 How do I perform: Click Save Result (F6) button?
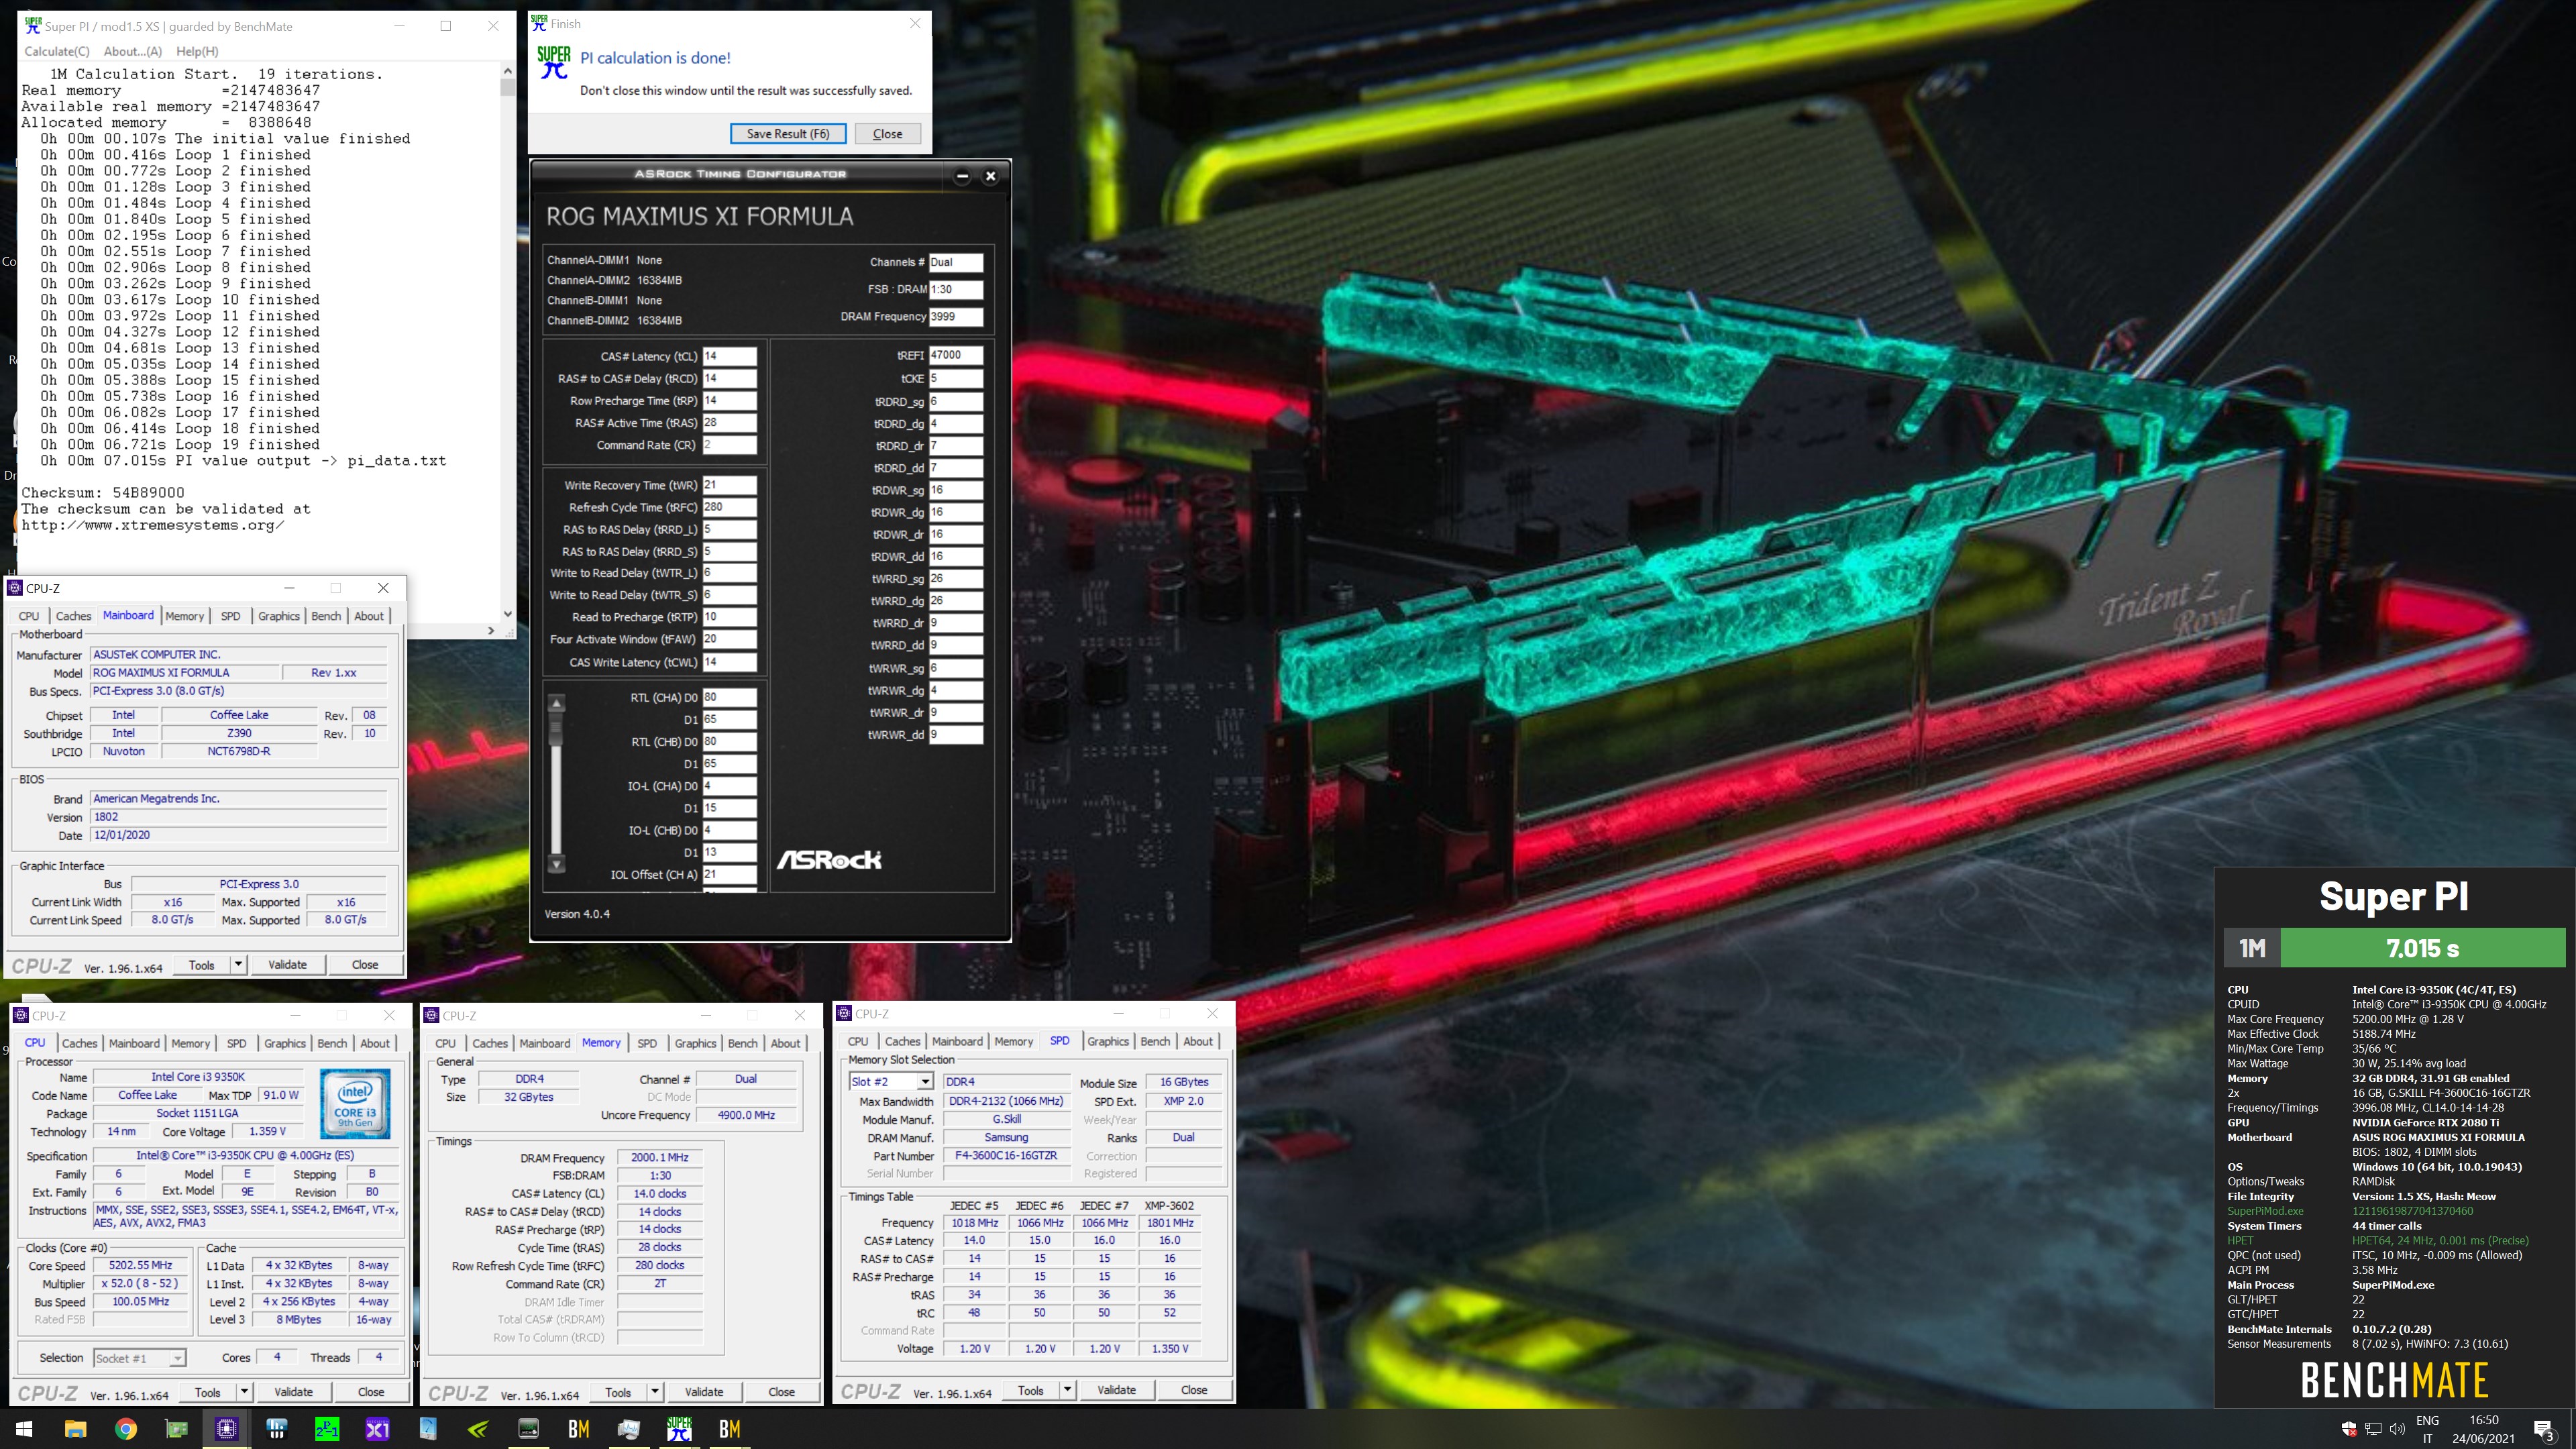pyautogui.click(x=788, y=133)
